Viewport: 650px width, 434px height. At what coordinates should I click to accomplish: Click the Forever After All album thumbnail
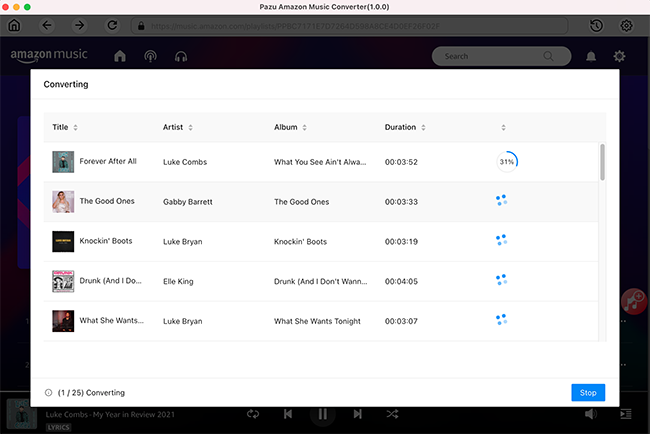click(x=63, y=162)
